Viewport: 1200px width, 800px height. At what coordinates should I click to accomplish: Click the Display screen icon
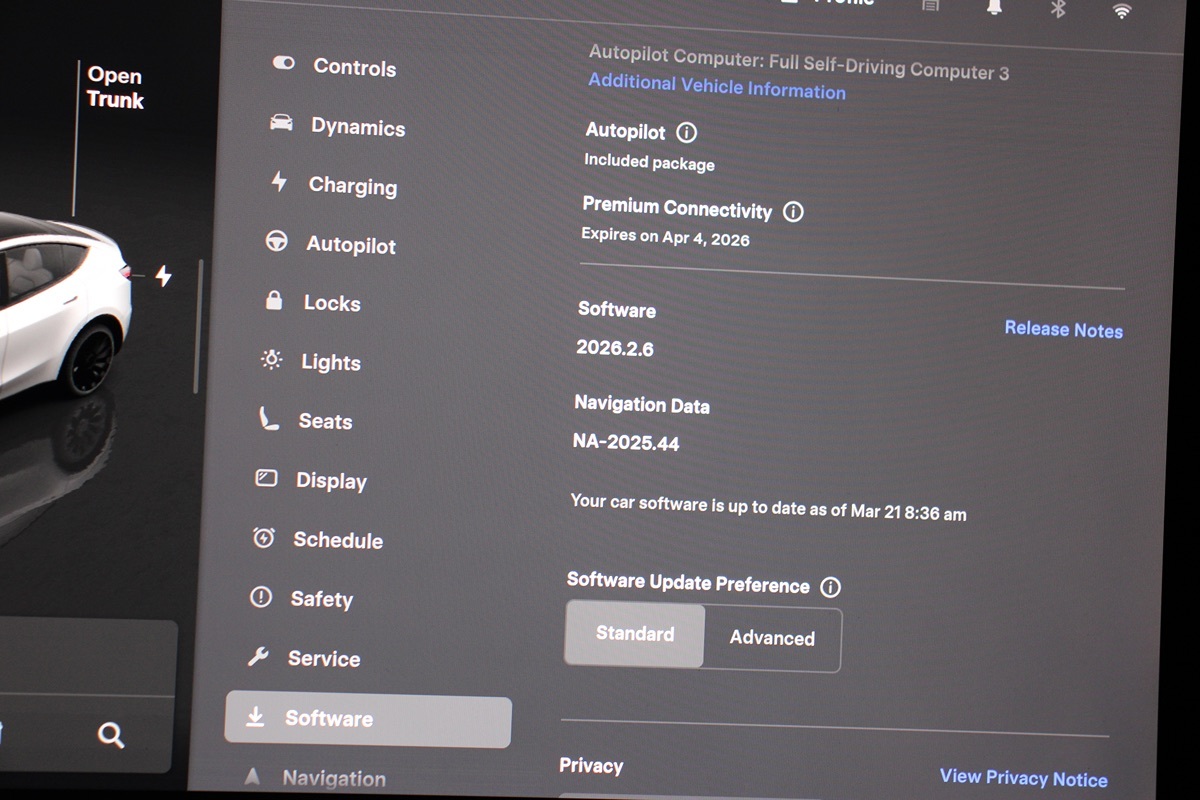[266, 478]
